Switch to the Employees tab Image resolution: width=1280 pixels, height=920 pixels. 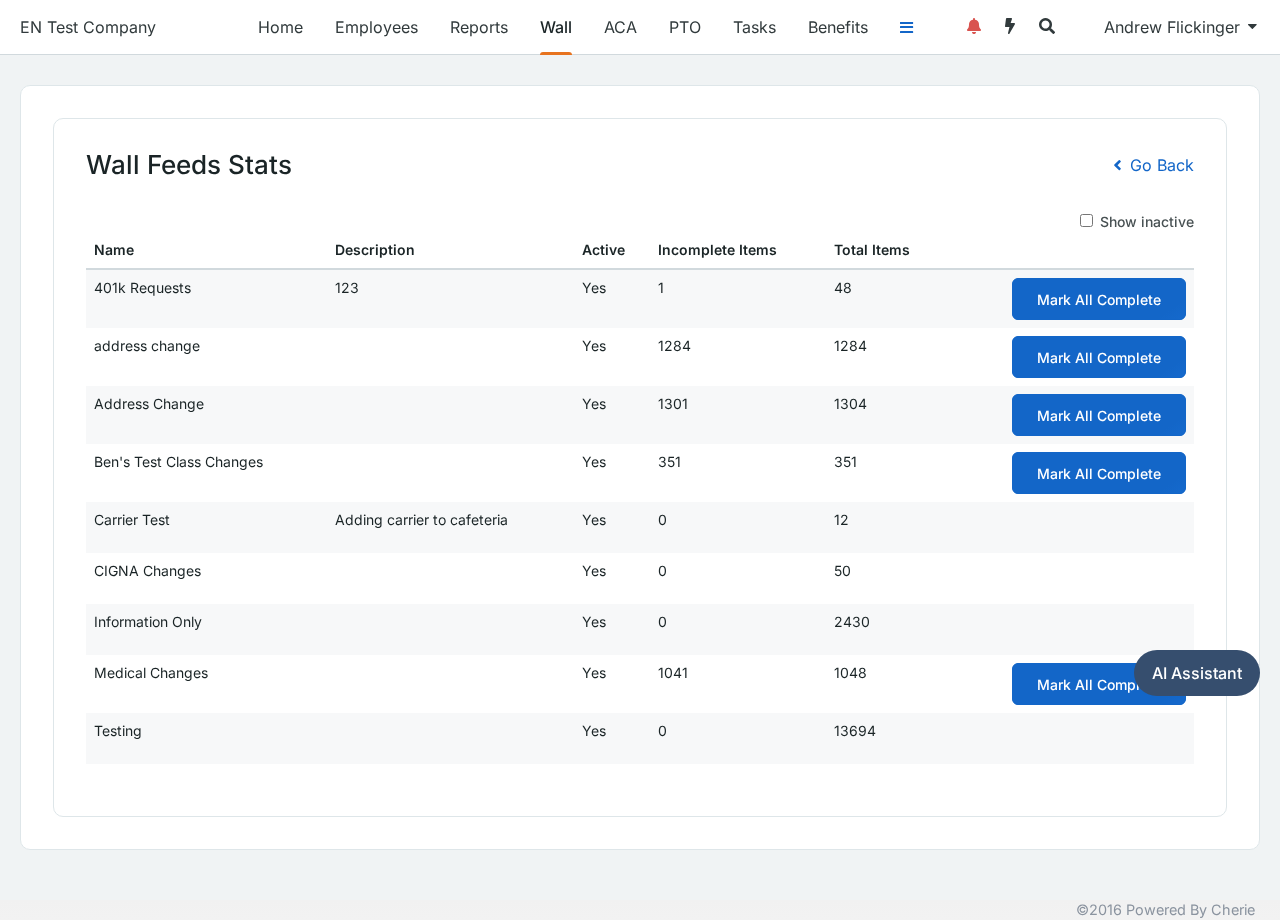(x=376, y=27)
